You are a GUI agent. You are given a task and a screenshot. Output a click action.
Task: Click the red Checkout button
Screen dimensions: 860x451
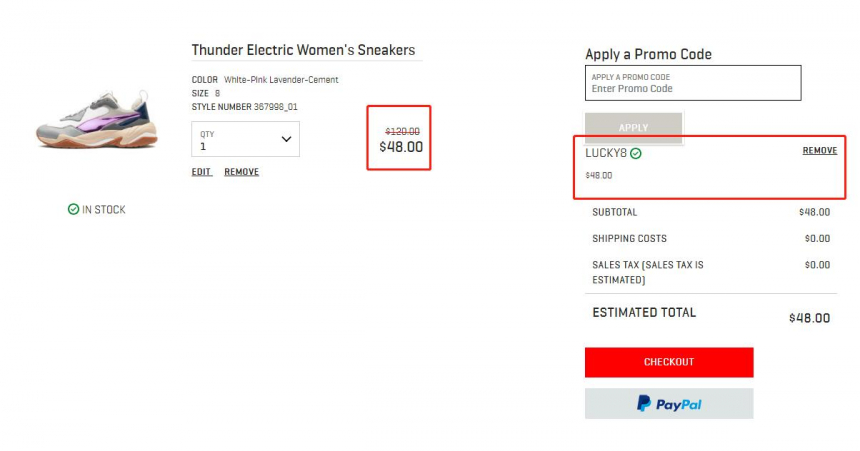[x=669, y=362]
